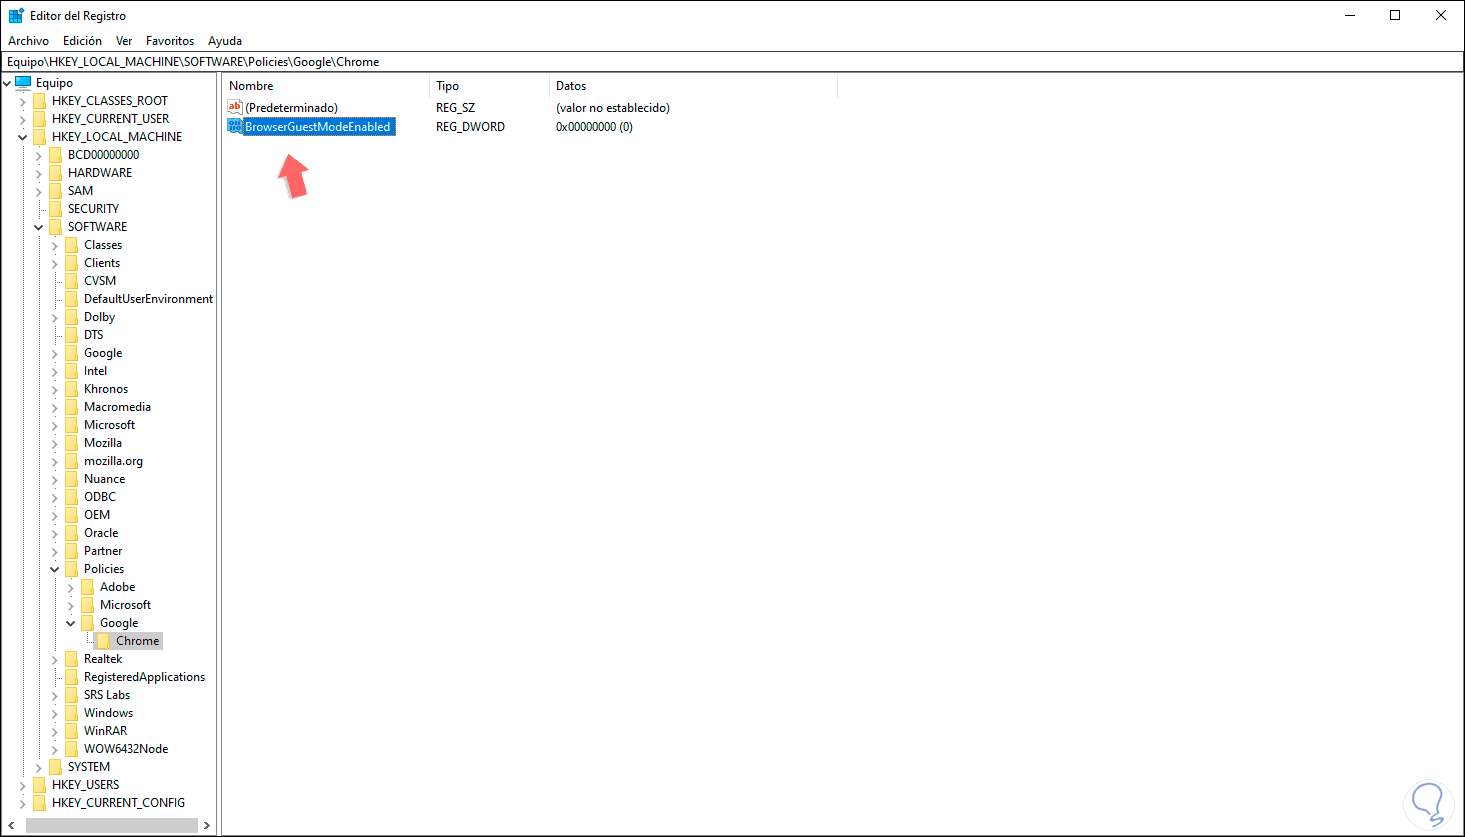The width and height of the screenshot is (1465, 837).
Task: Click the tree scrollbar left arrow
Action: tap(10, 825)
